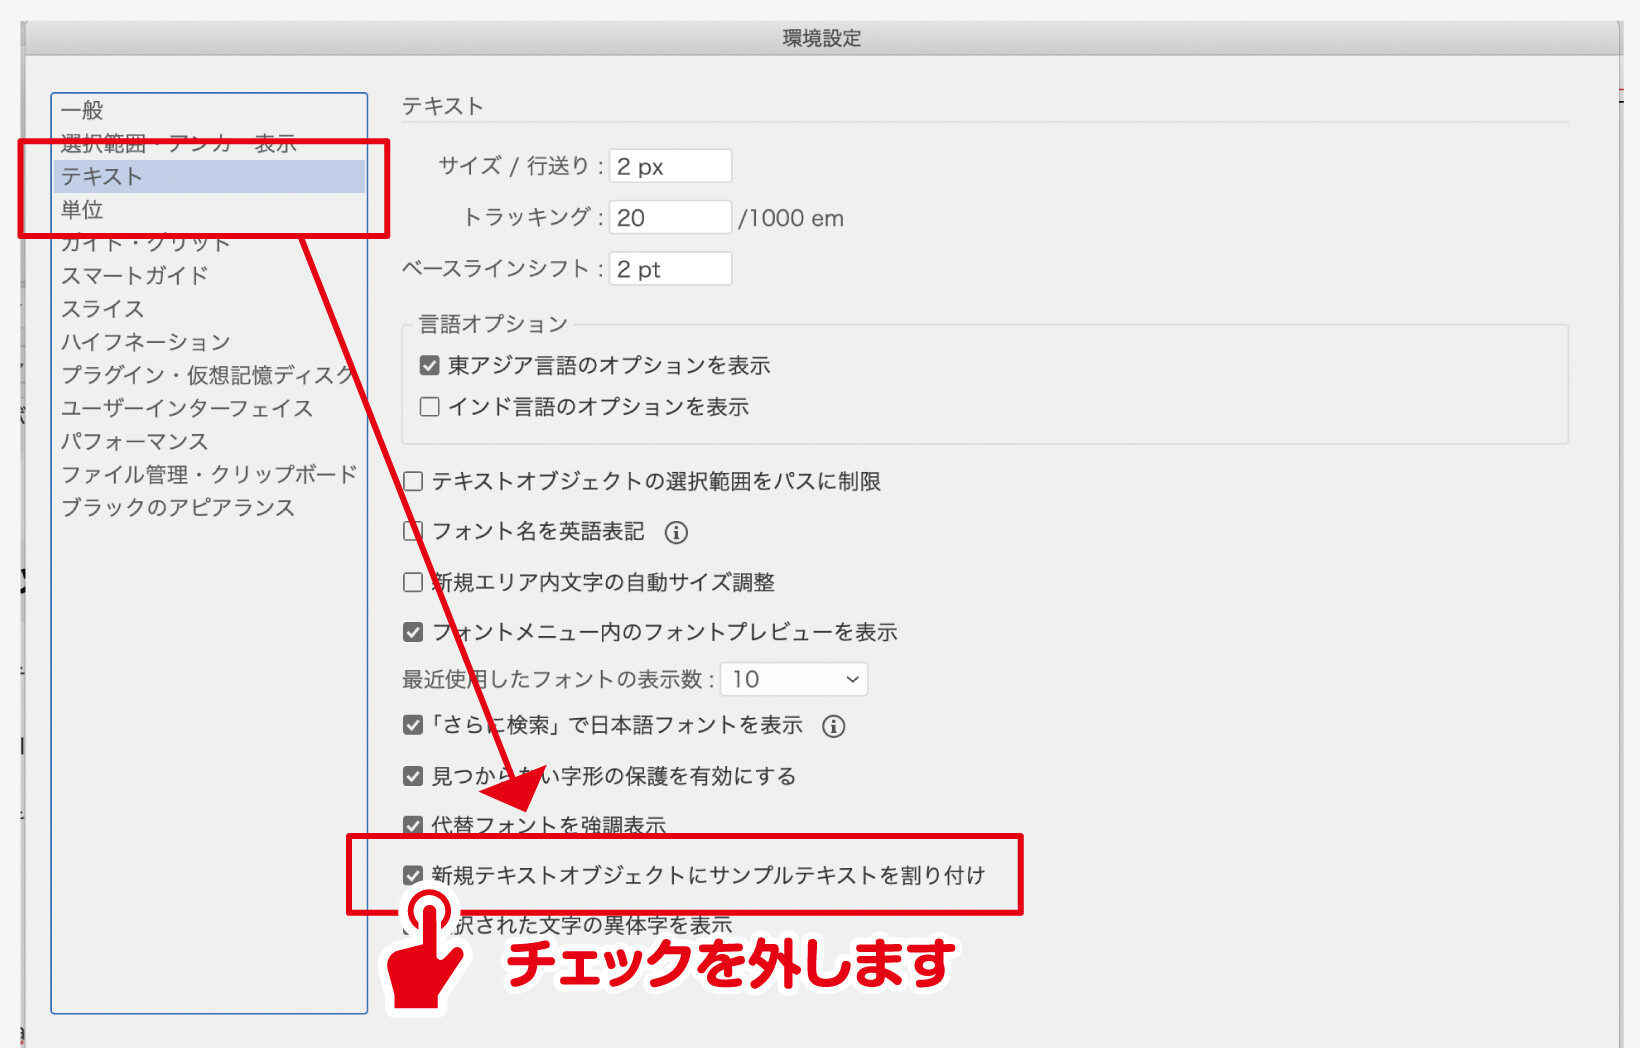The image size is (1640, 1048).
Task: Click the トラッキング value field
Action: click(x=670, y=217)
